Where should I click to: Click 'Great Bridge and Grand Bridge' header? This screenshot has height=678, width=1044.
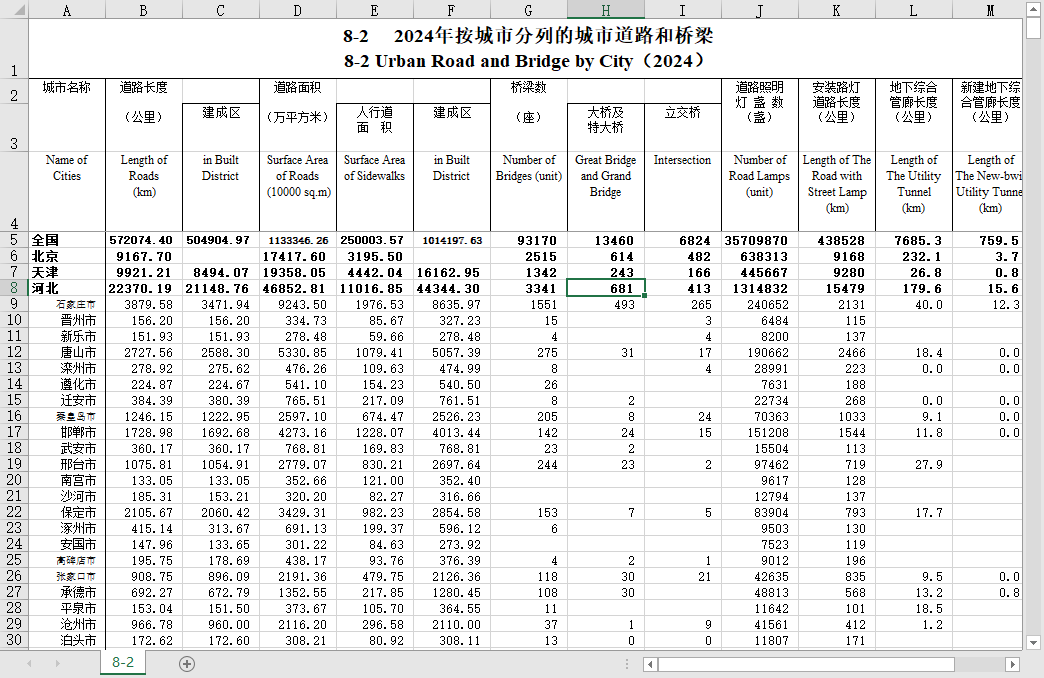[x=606, y=192]
